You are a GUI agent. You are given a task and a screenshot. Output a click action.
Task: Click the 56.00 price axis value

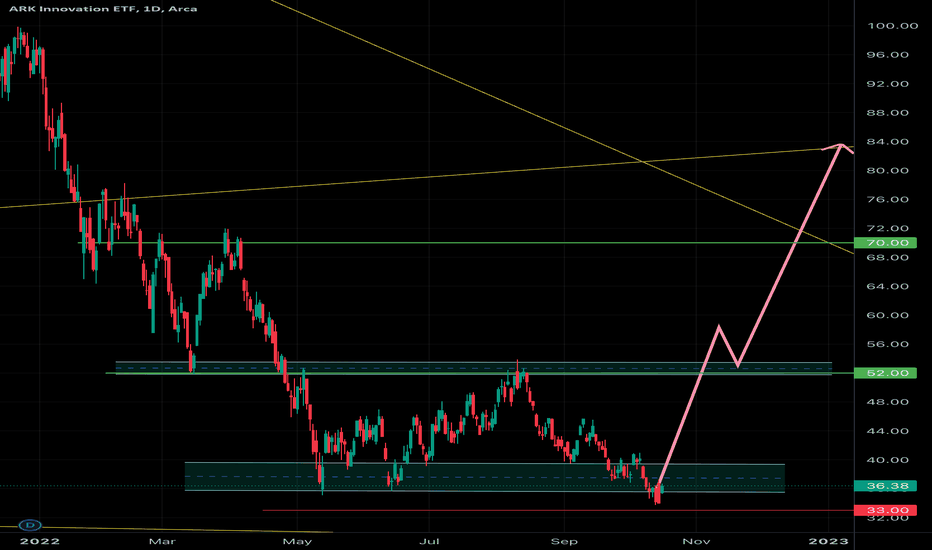888,344
